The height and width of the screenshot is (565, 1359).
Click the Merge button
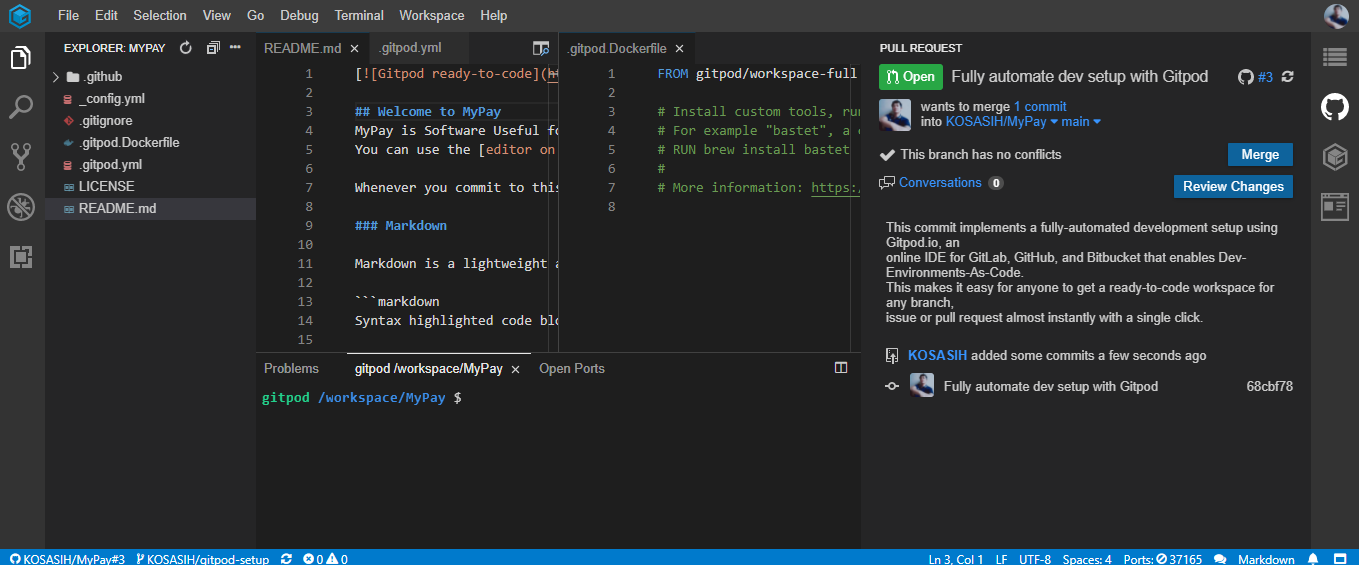point(1260,154)
